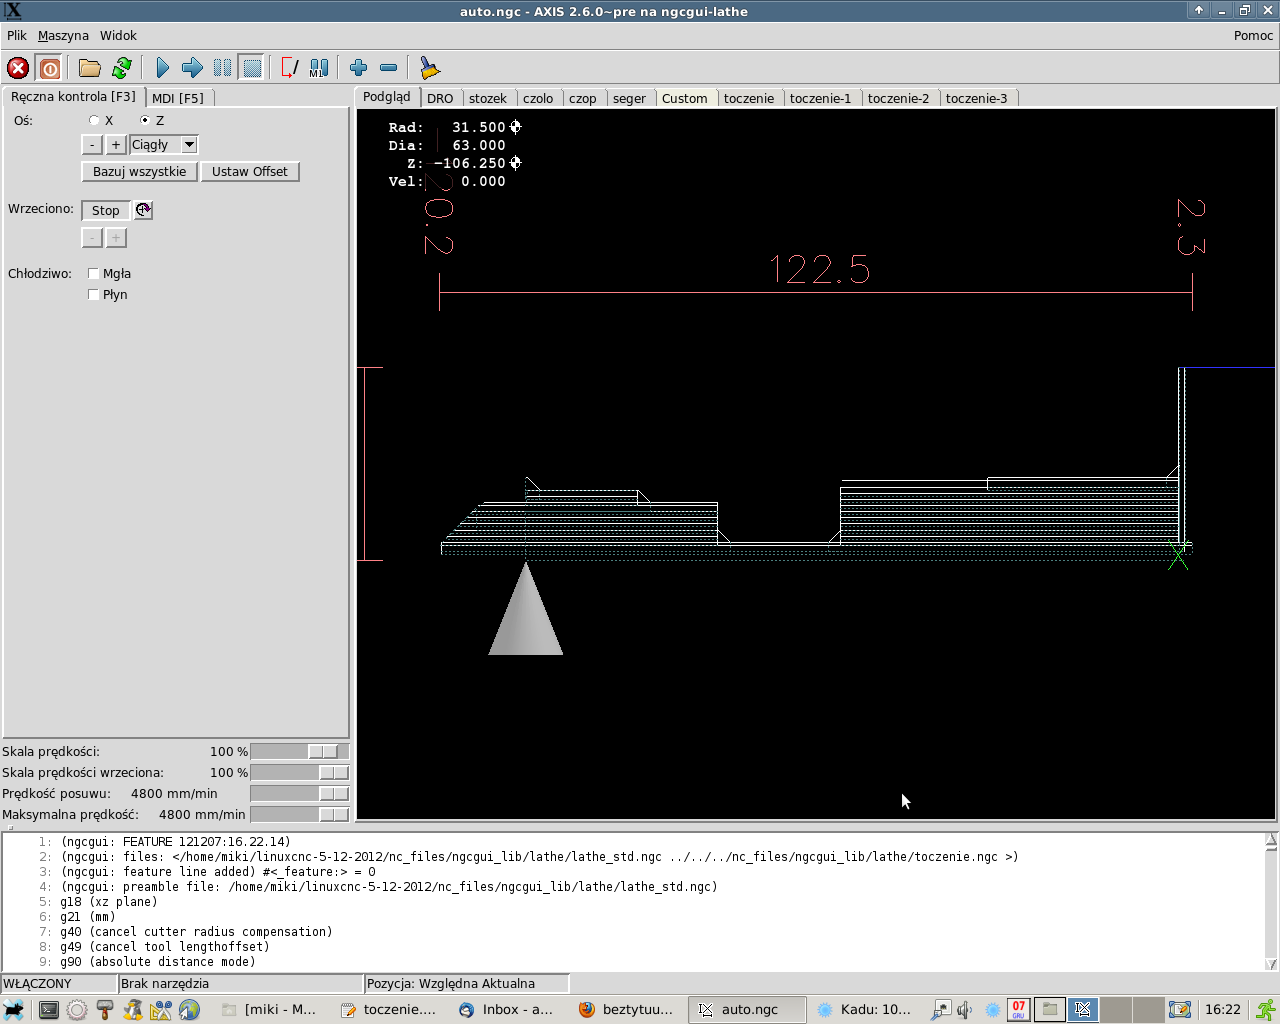The width and height of the screenshot is (1280, 1024).
Task: Switch to Ręczna kontrola [F3] tab
Action: [73, 97]
